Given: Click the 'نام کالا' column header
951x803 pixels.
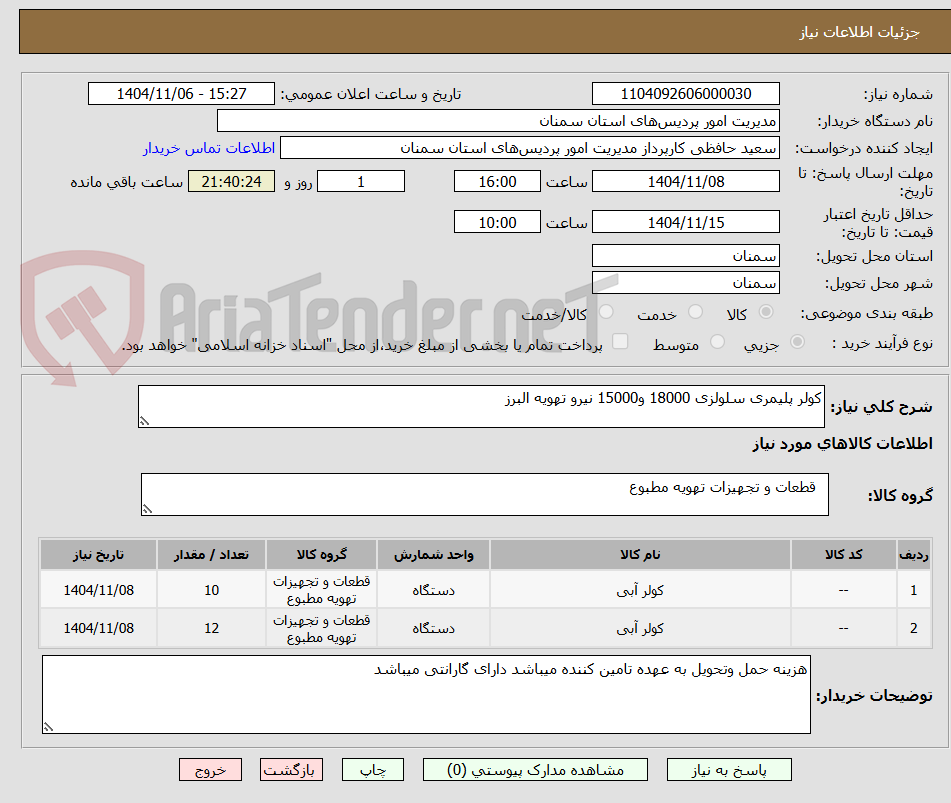Looking at the screenshot, I should pos(640,554).
